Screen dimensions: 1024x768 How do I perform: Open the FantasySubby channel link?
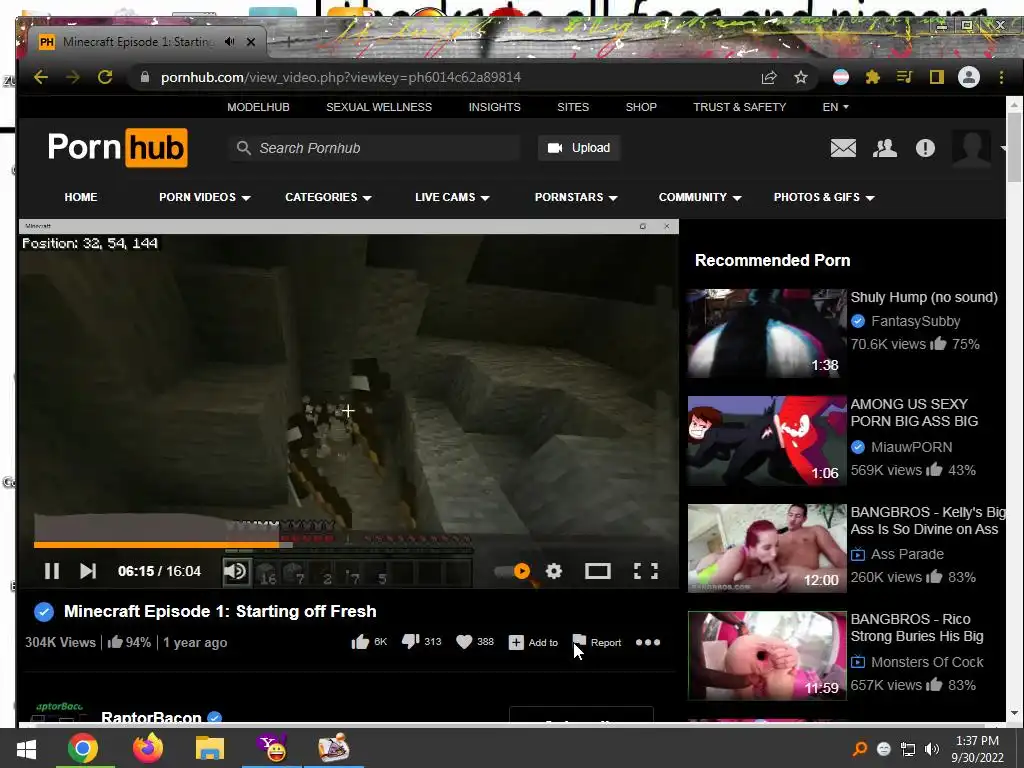click(x=915, y=321)
